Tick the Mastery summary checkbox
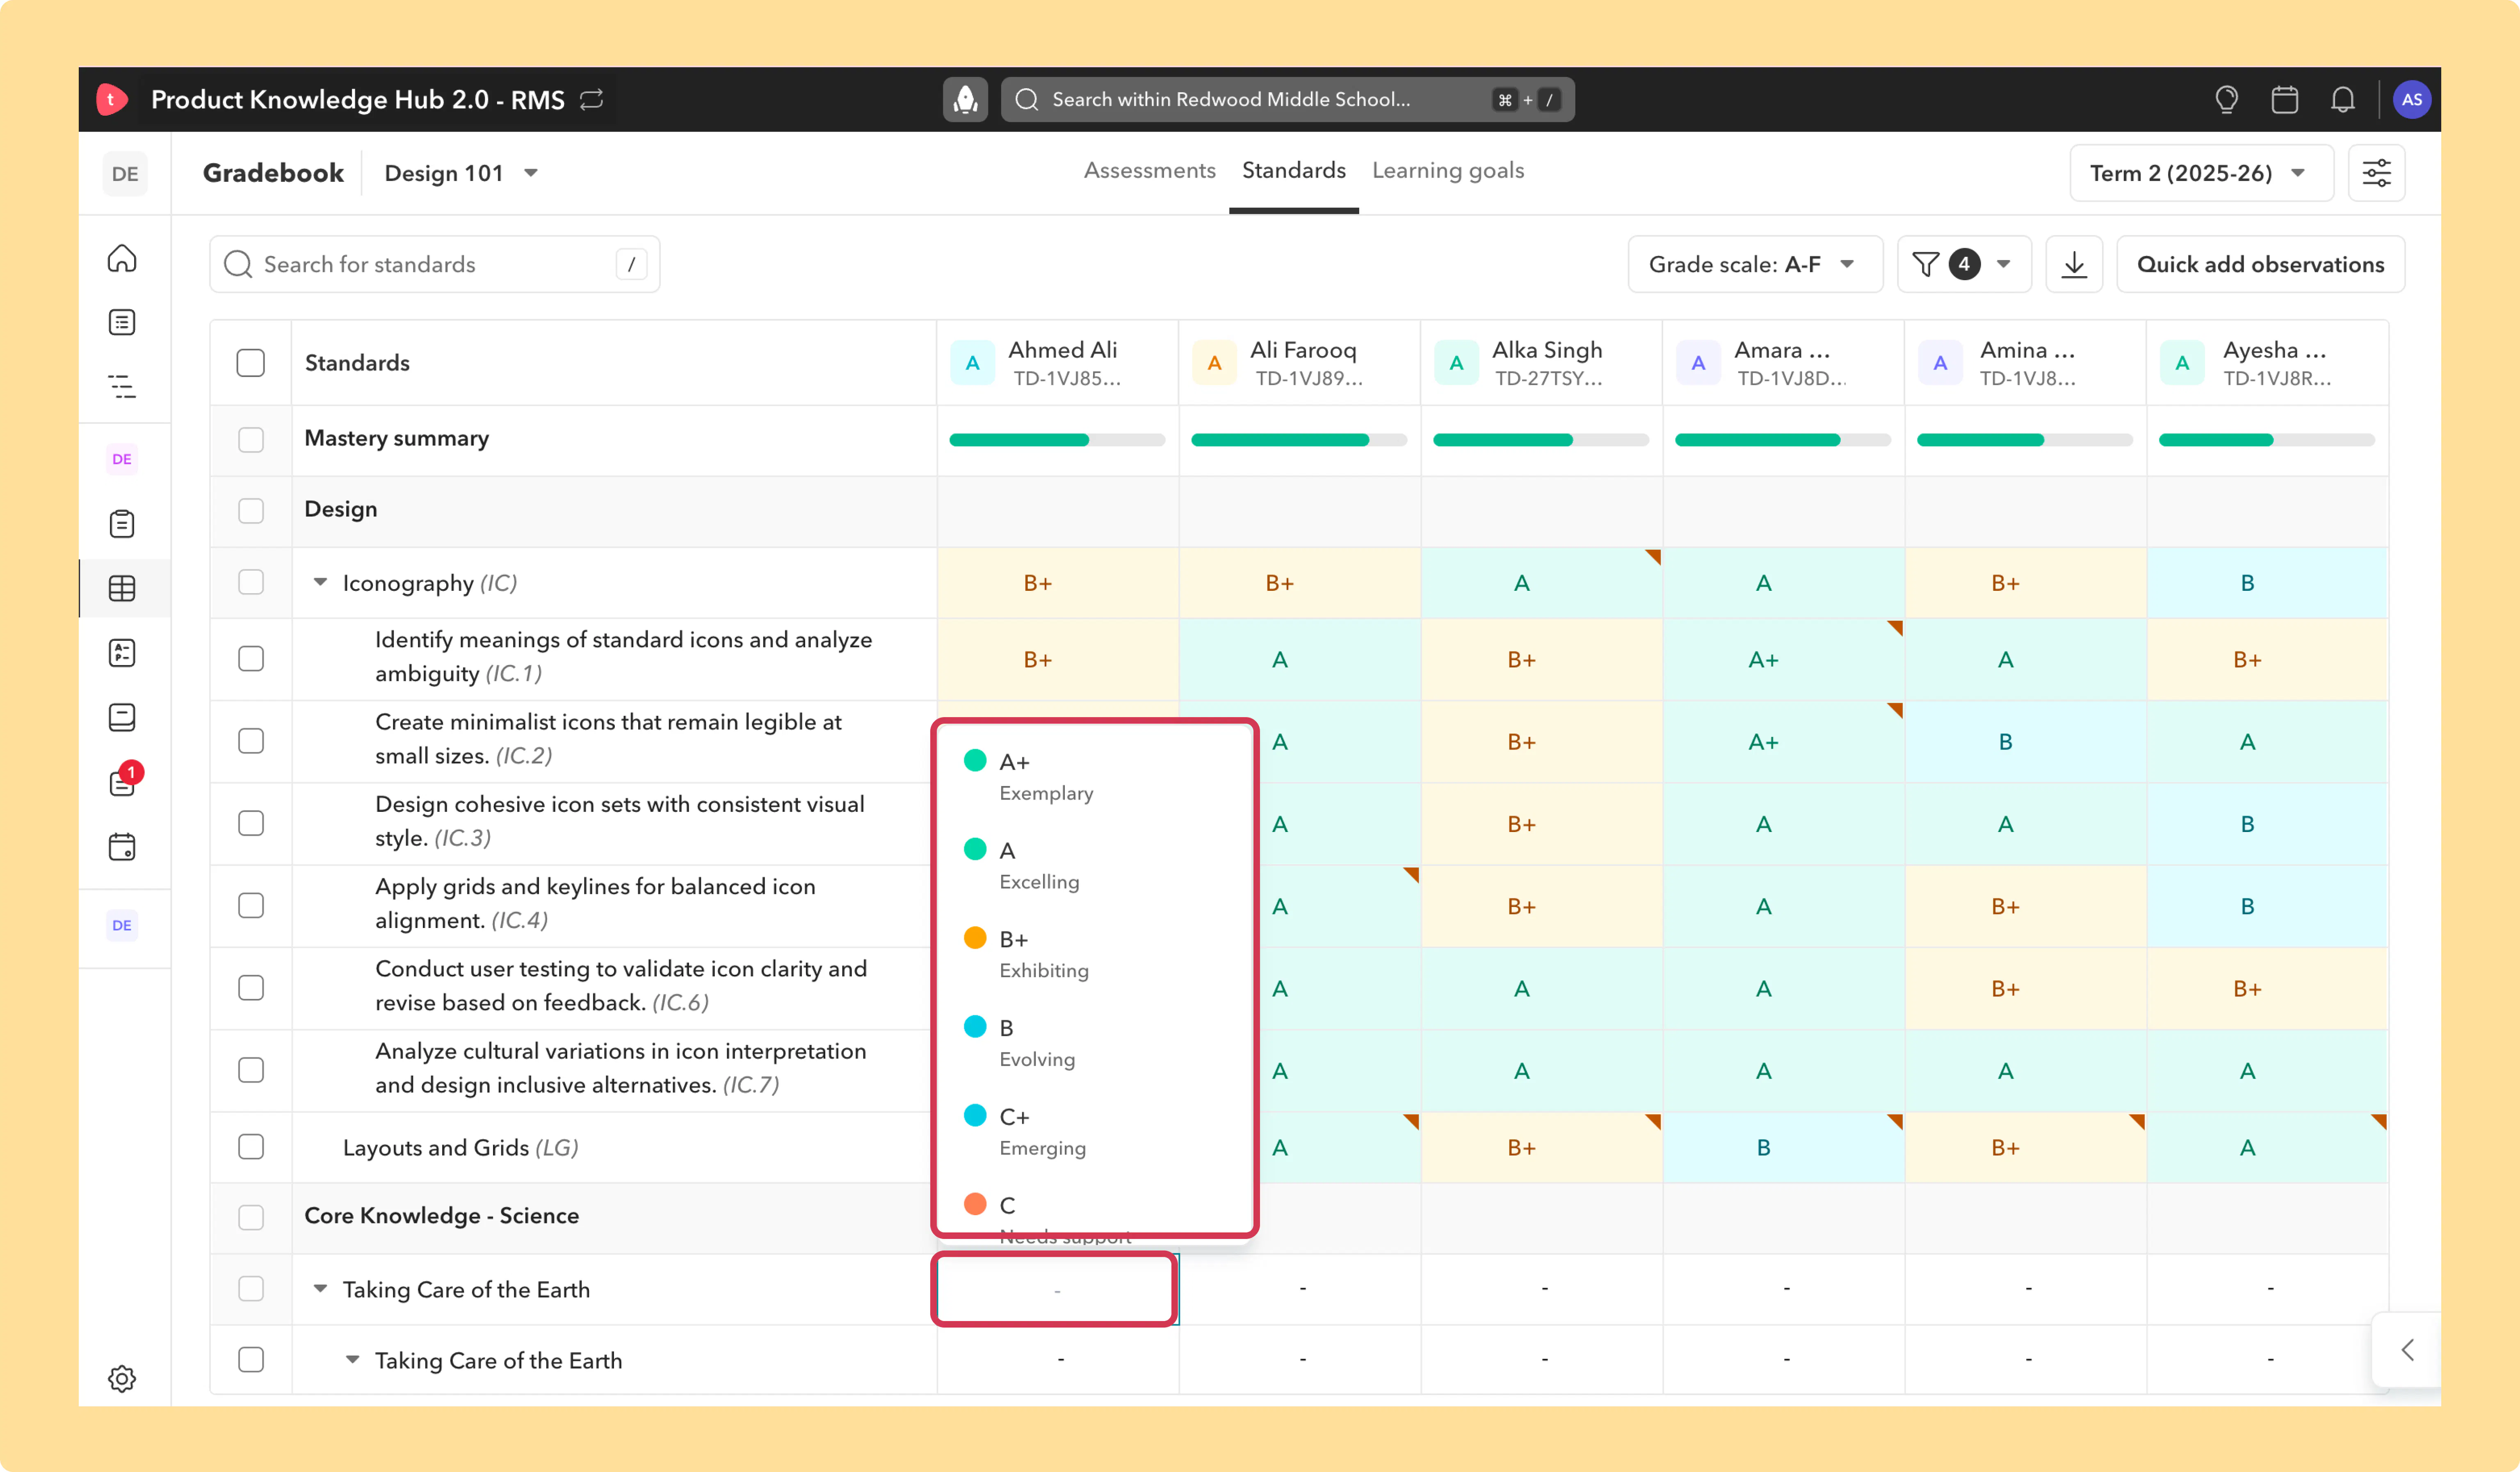Viewport: 2520px width, 1472px height. coord(251,440)
